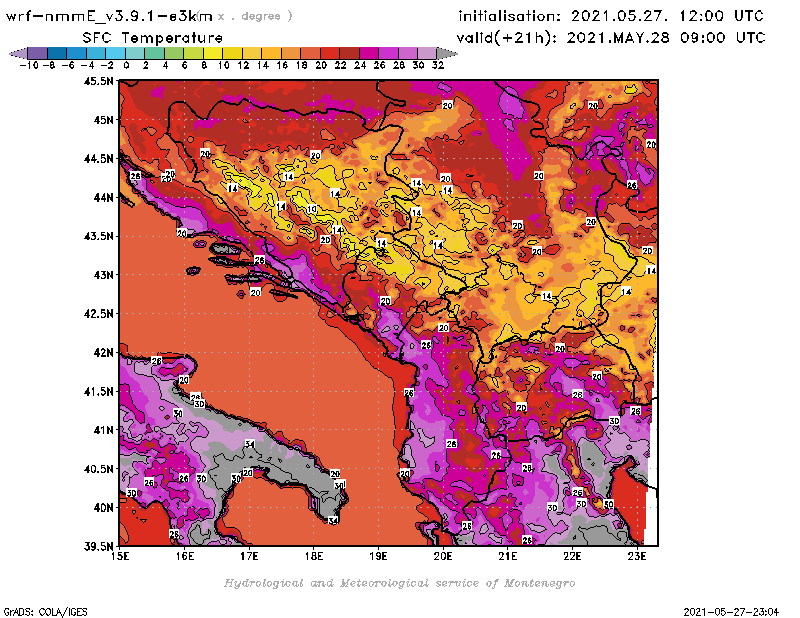Select the dark red segment between 22 and 24
The width and height of the screenshot is (800, 618).
pos(349,53)
